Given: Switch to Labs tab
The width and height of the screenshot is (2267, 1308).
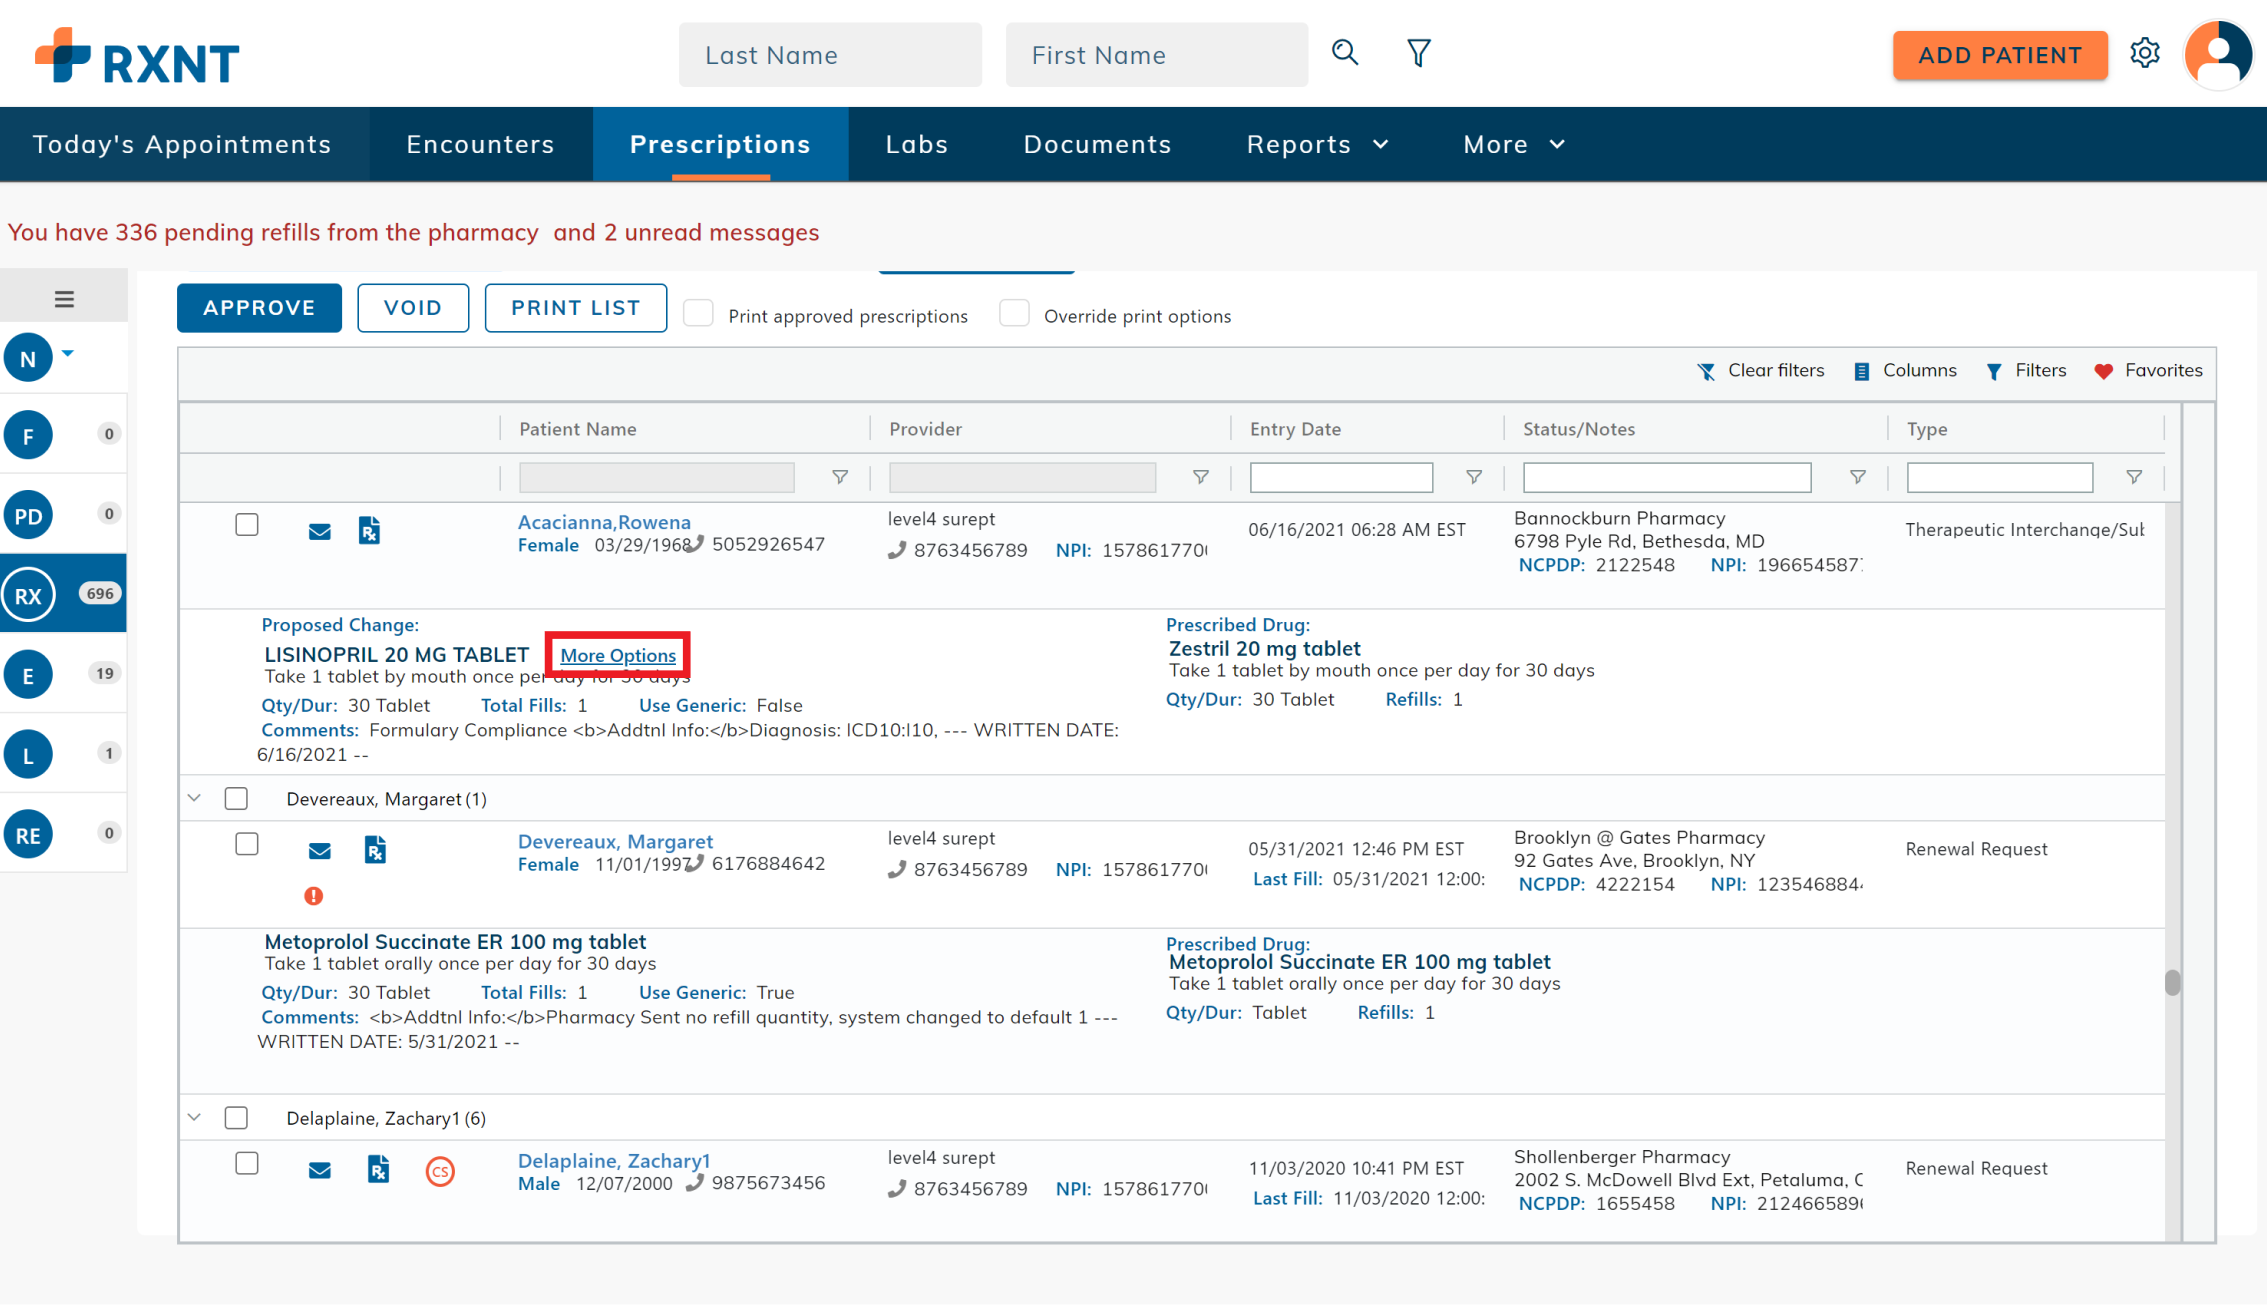Looking at the screenshot, I should pos(917,144).
